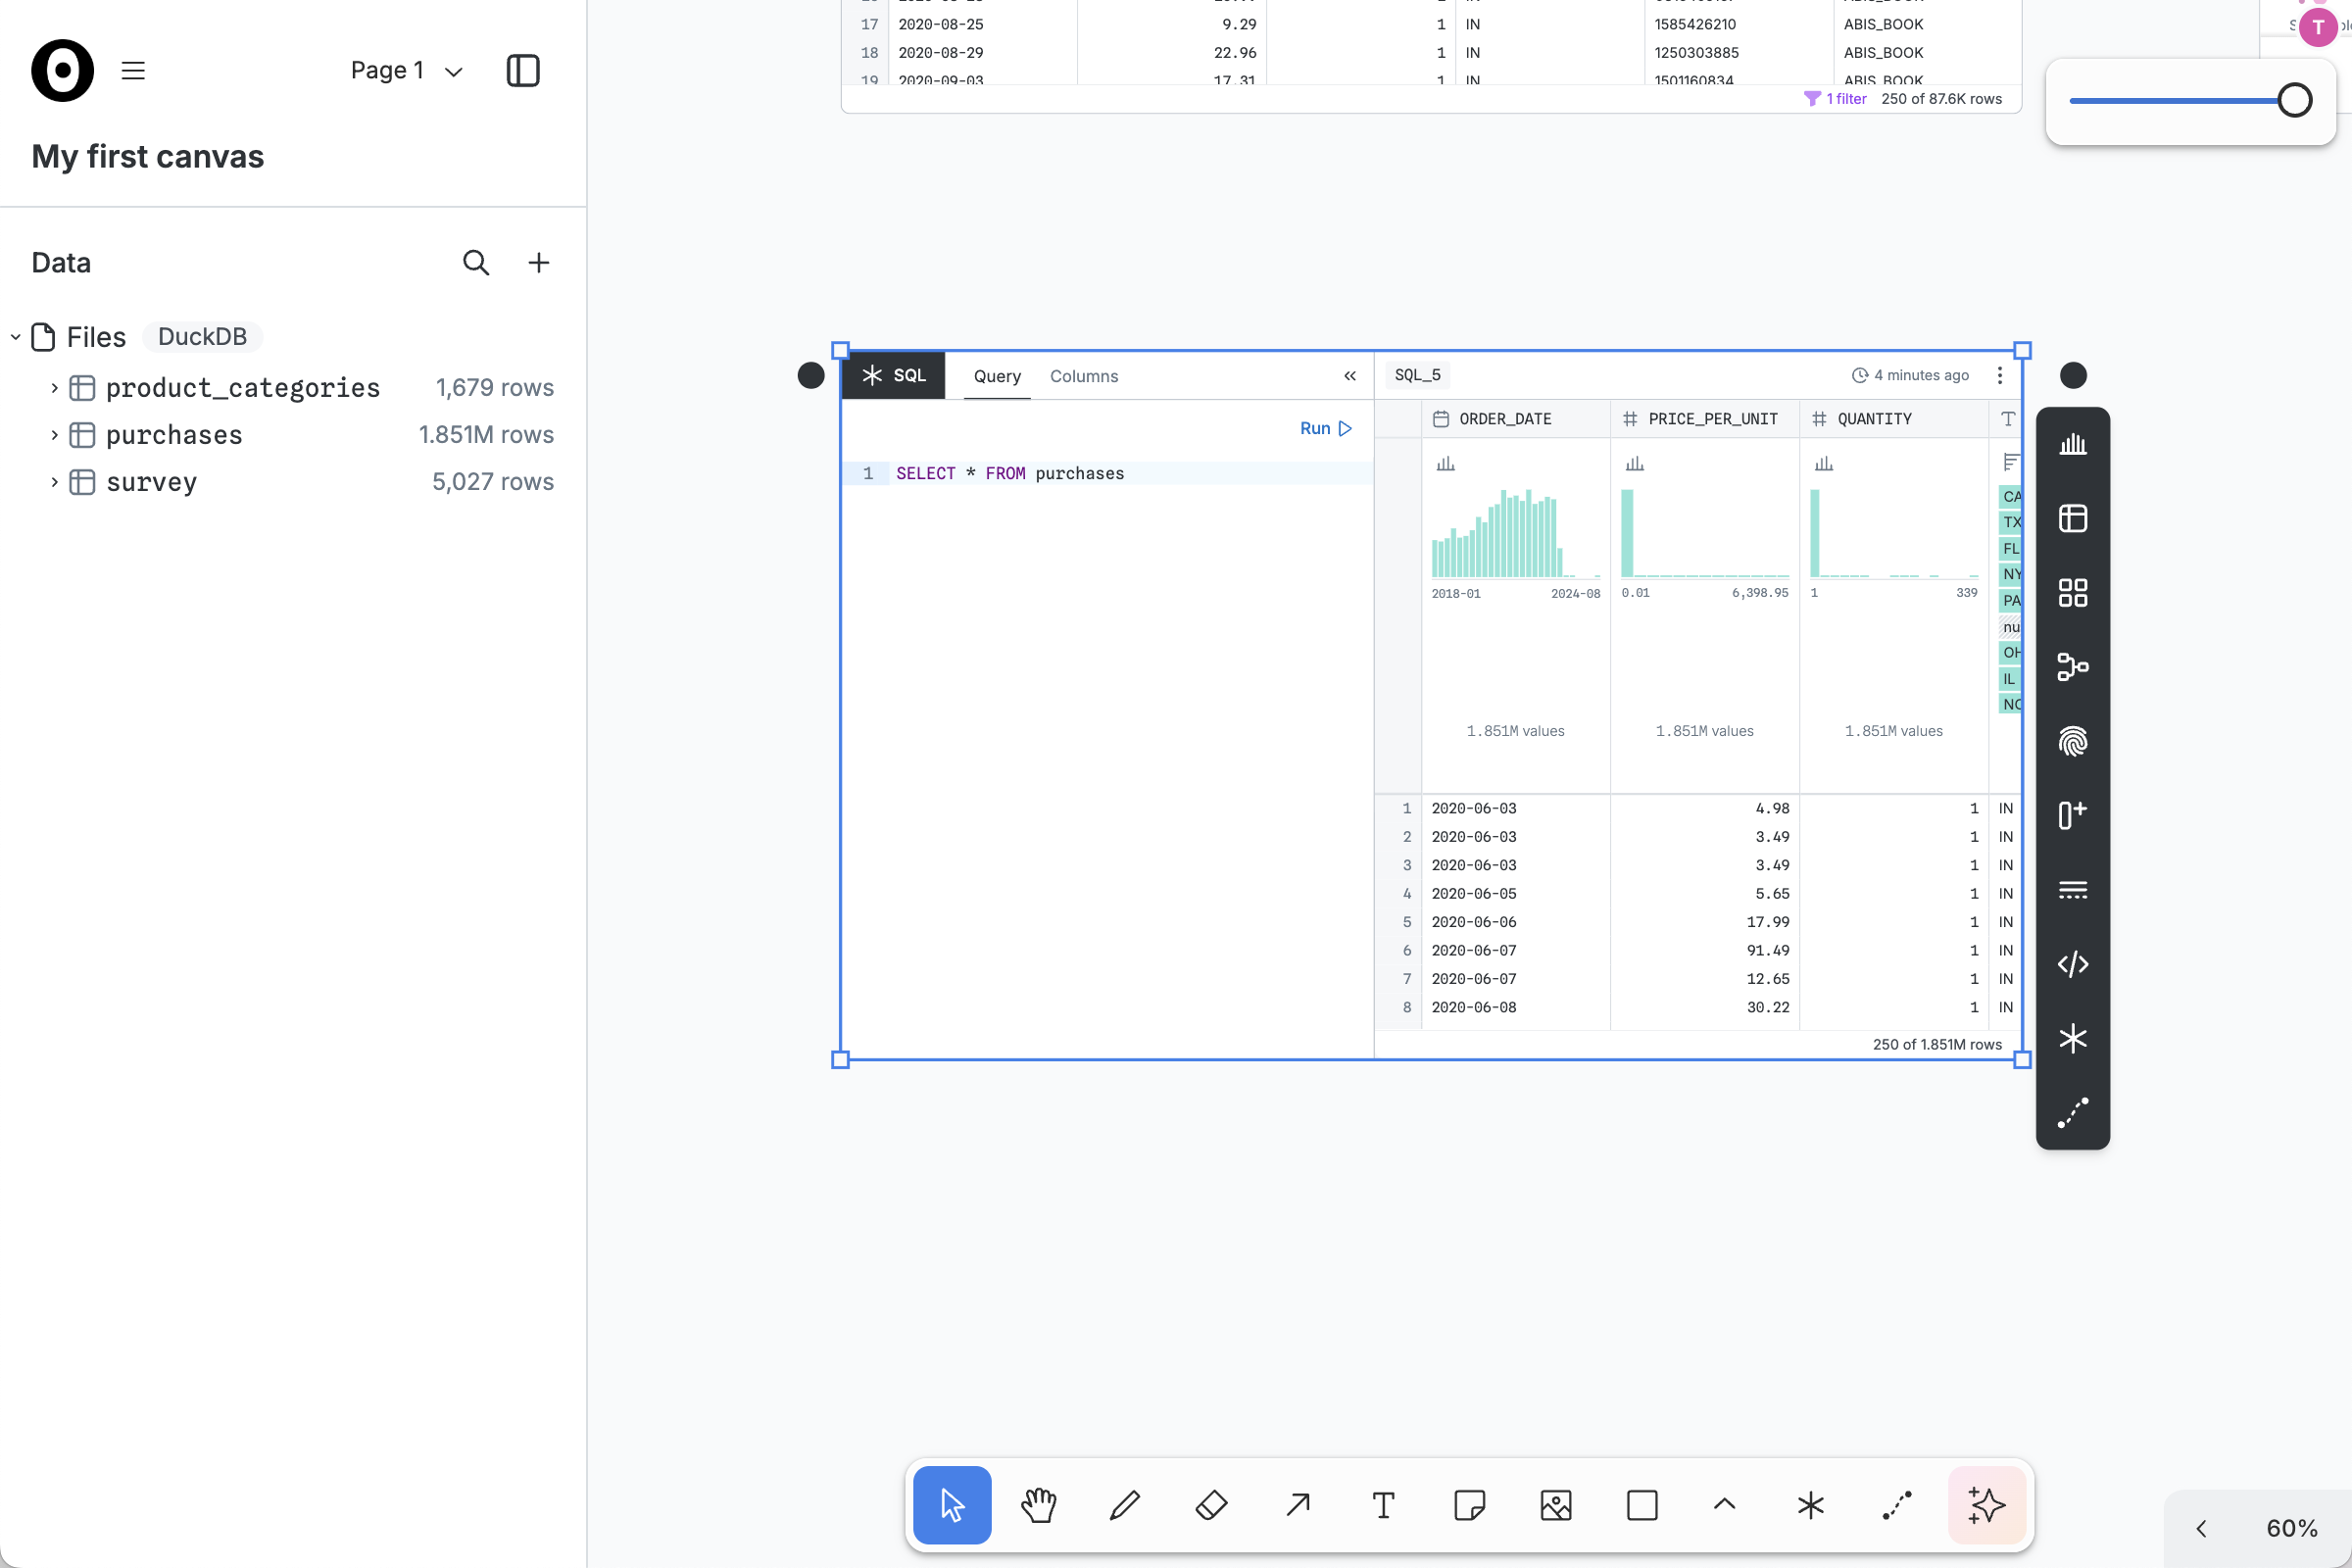Screen dimensions: 2352x1568
Task: Search the Data panel
Action: [476, 263]
